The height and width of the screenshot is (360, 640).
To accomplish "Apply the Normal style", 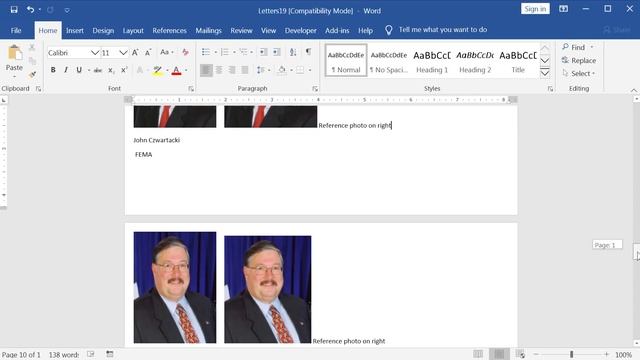I will [x=346, y=60].
